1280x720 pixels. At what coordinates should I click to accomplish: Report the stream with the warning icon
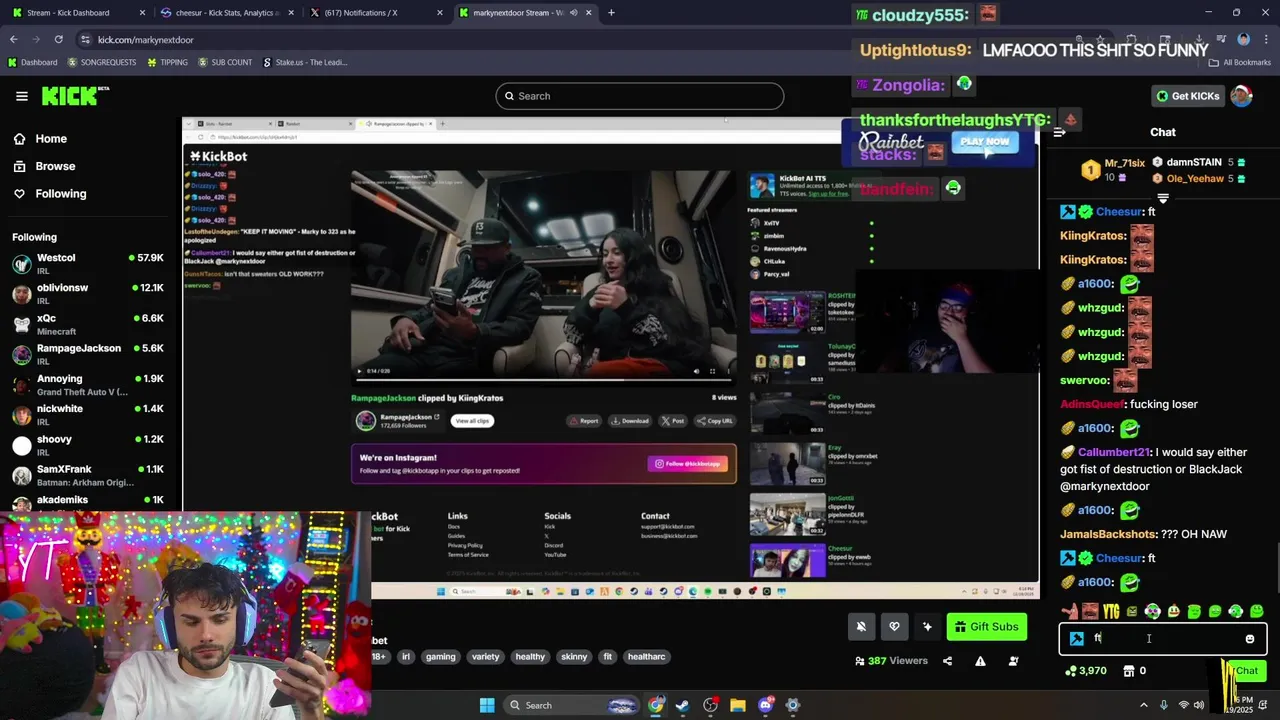click(980, 661)
